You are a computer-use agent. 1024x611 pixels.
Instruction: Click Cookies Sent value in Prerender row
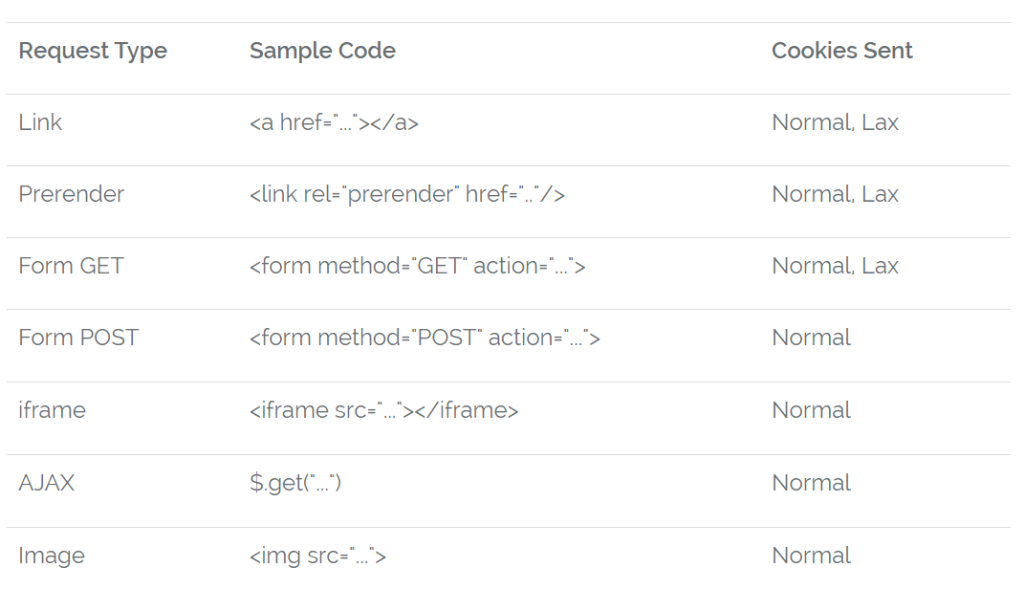(835, 194)
